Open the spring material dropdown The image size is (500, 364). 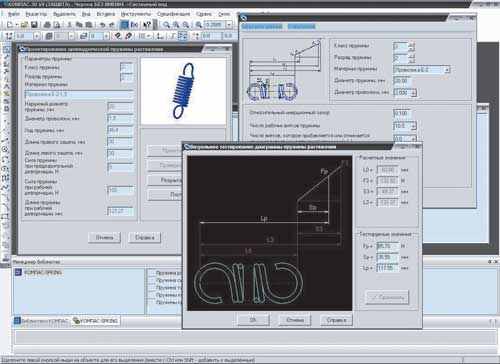[x=447, y=70]
